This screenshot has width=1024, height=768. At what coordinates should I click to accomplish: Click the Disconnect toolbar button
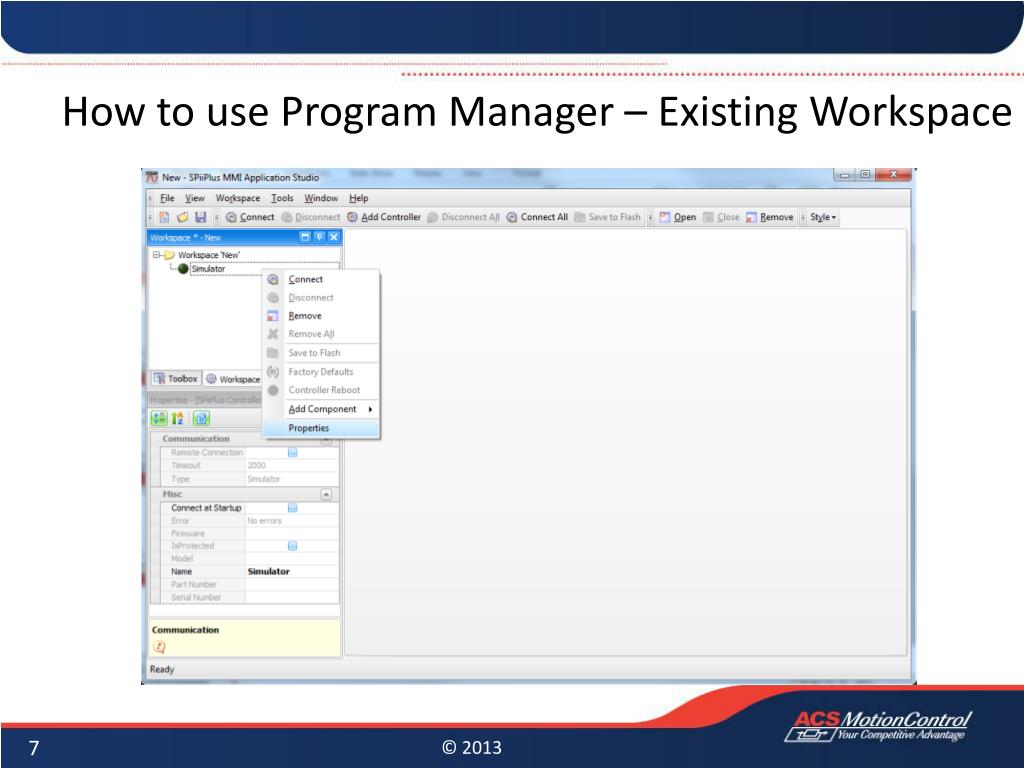311,217
